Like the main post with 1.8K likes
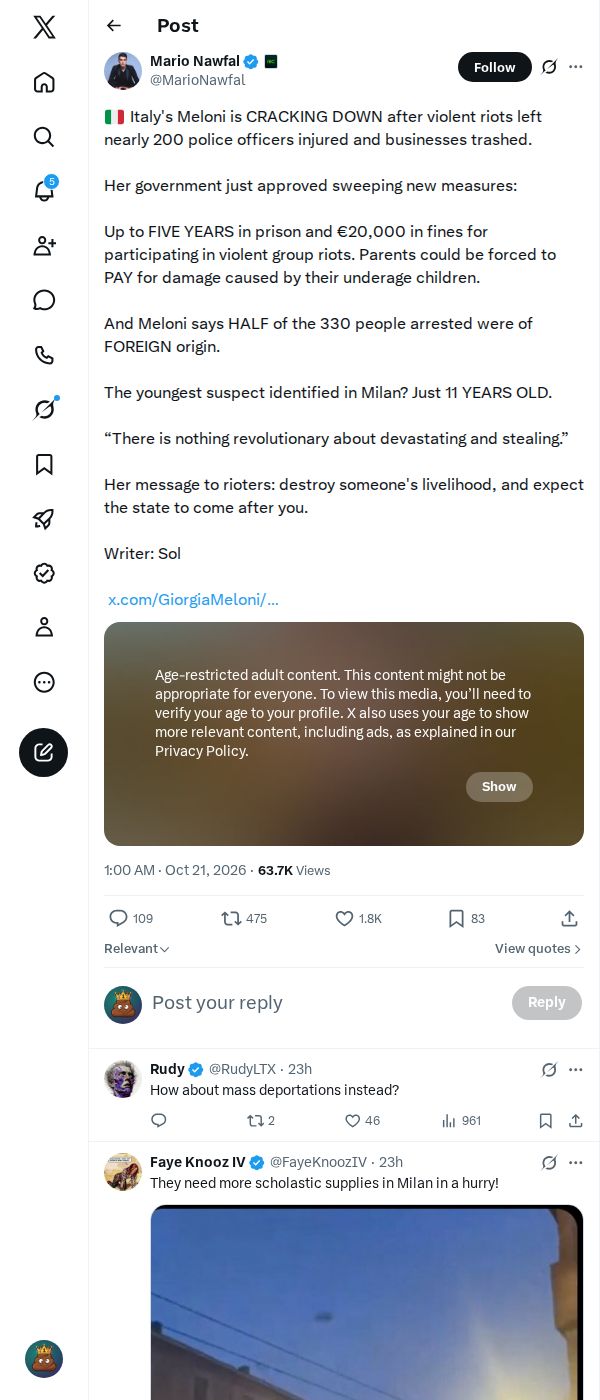Image resolution: width=600 pixels, height=1400 pixels. [x=358, y=918]
